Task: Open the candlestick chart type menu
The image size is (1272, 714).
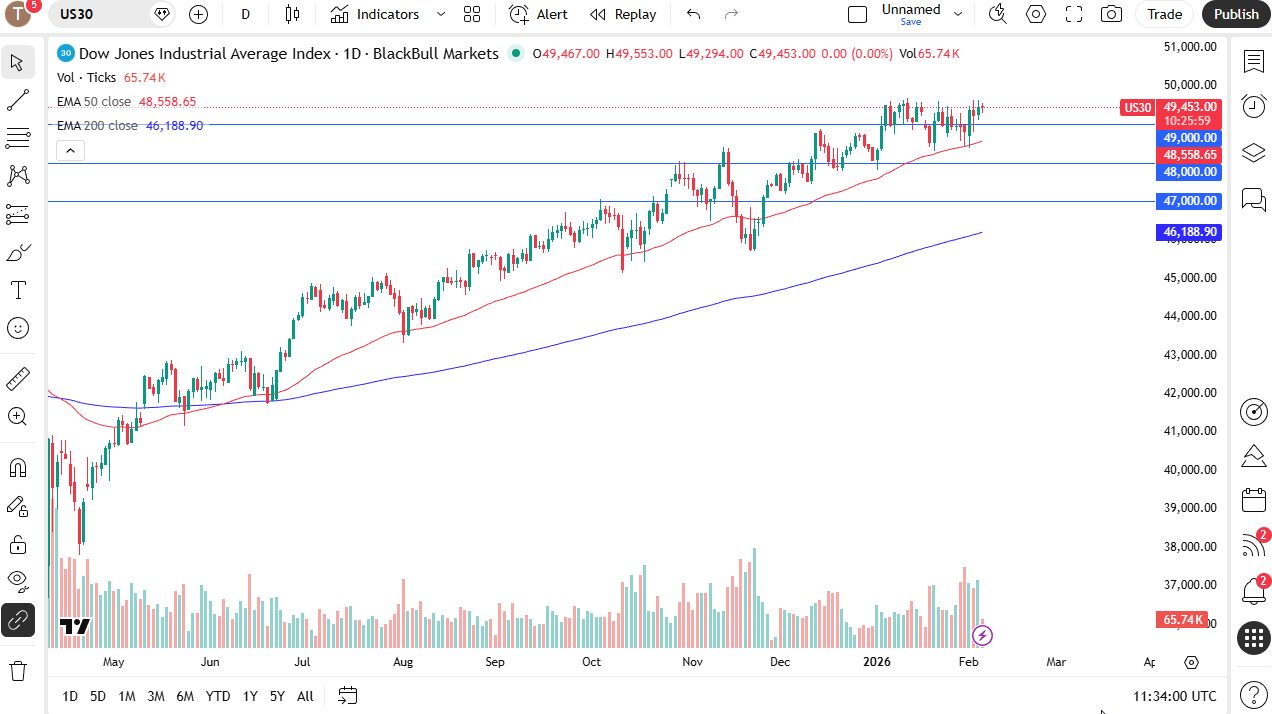Action: click(292, 14)
